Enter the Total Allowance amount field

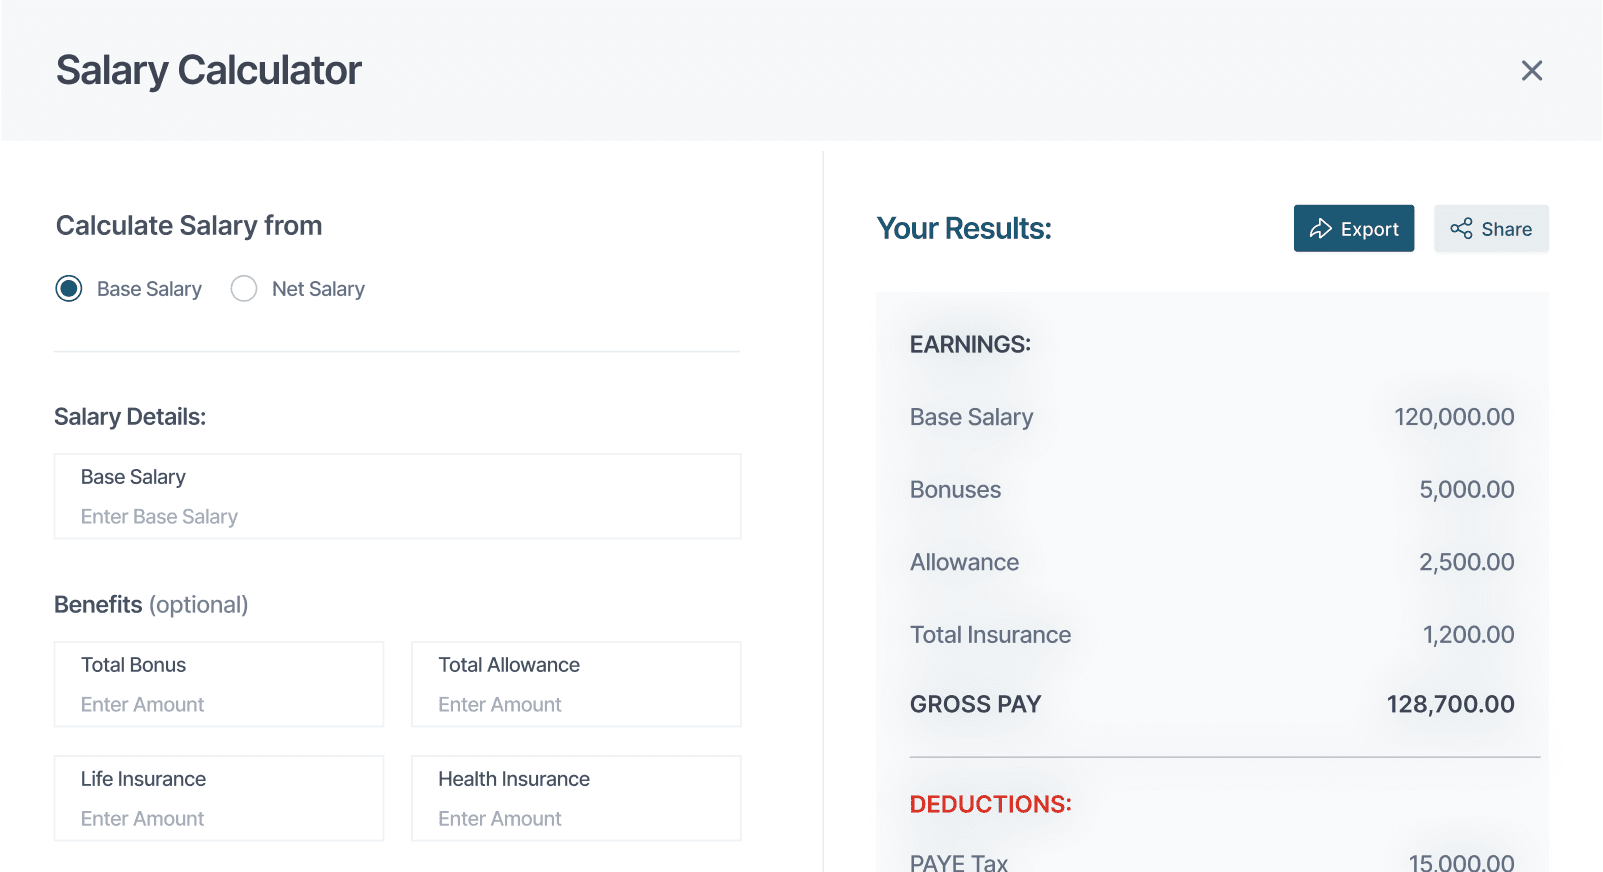[575, 704]
